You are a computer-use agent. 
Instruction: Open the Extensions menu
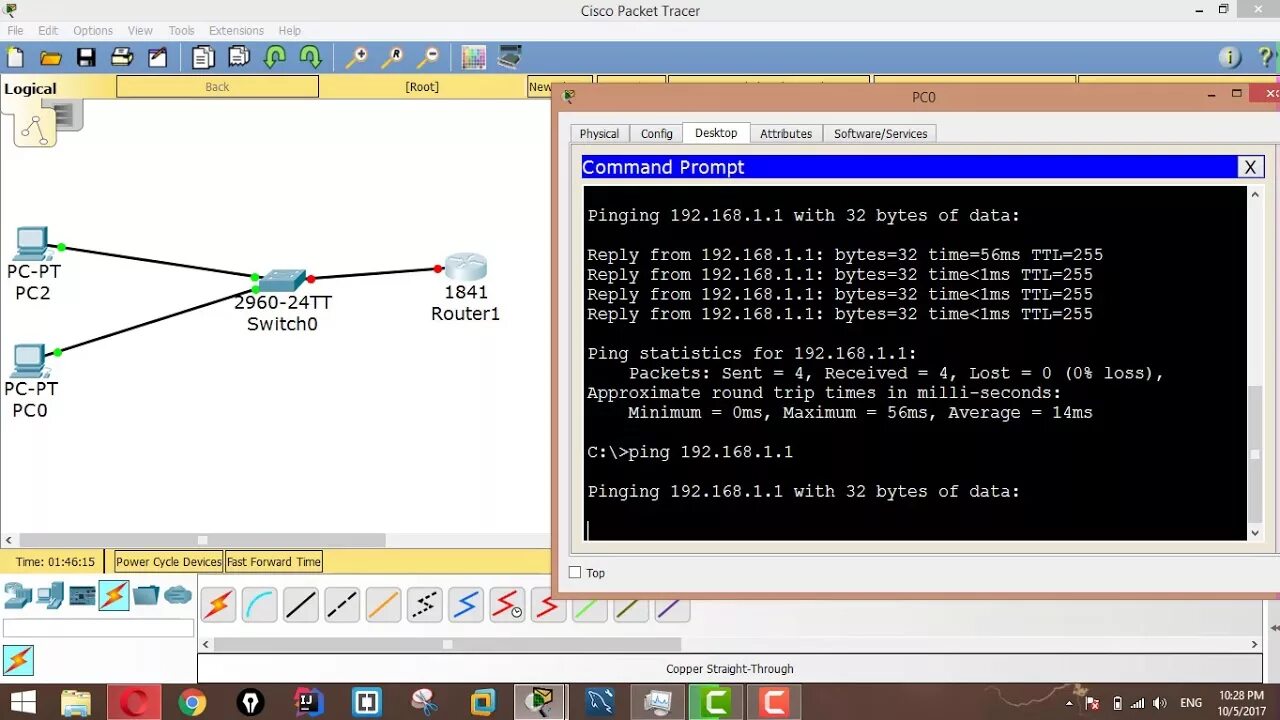pyautogui.click(x=236, y=31)
